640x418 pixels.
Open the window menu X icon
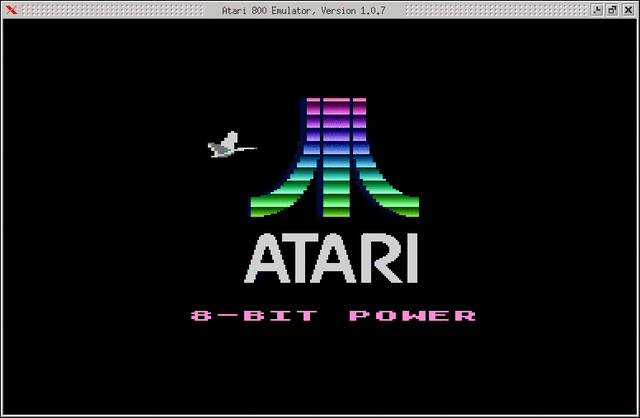pos(11,10)
